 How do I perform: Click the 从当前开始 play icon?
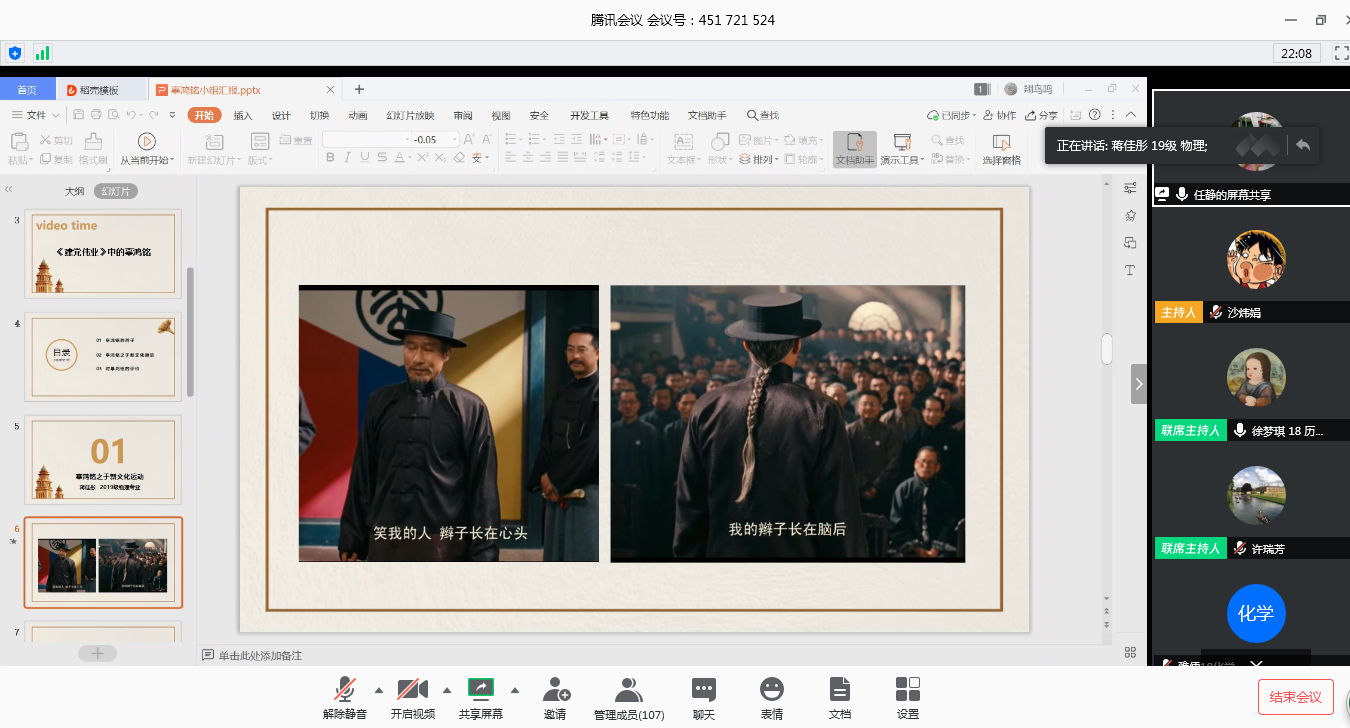pos(146,141)
